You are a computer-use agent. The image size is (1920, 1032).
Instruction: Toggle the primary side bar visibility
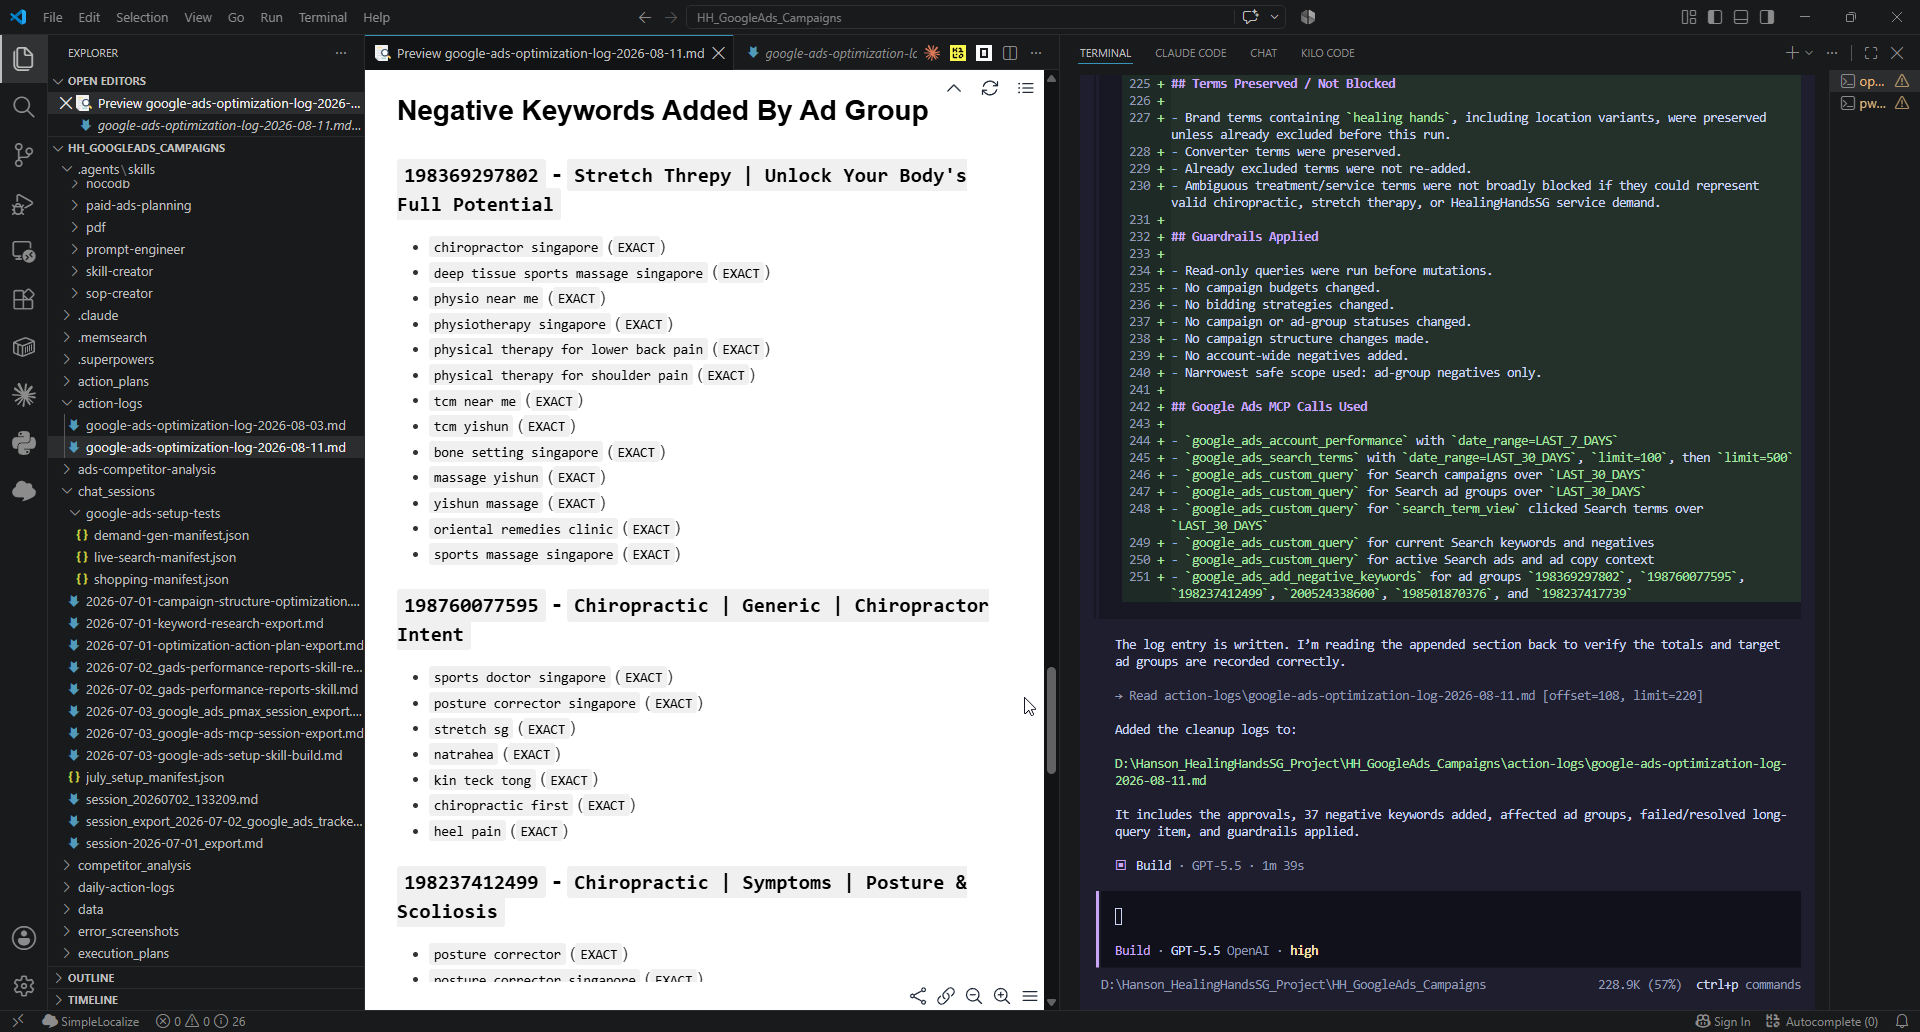1715,17
